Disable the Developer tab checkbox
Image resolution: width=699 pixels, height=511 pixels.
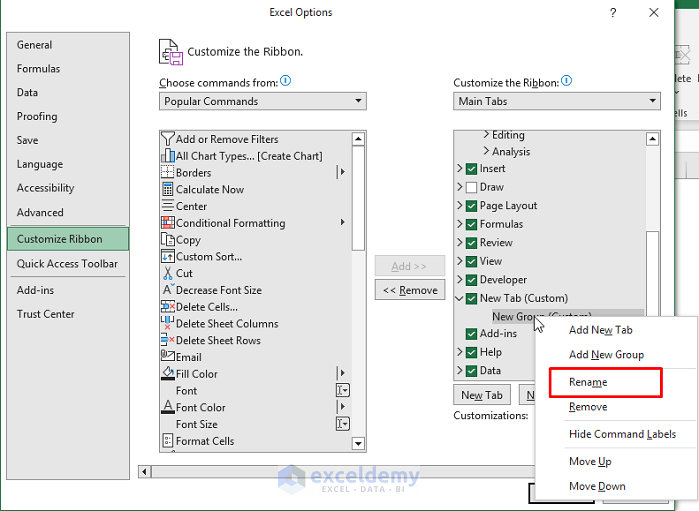click(471, 280)
